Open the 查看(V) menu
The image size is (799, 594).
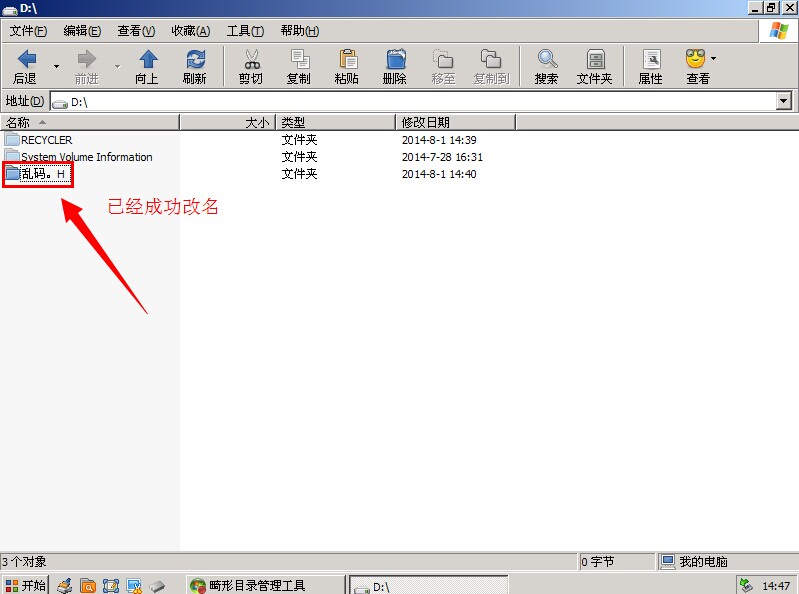tap(136, 31)
